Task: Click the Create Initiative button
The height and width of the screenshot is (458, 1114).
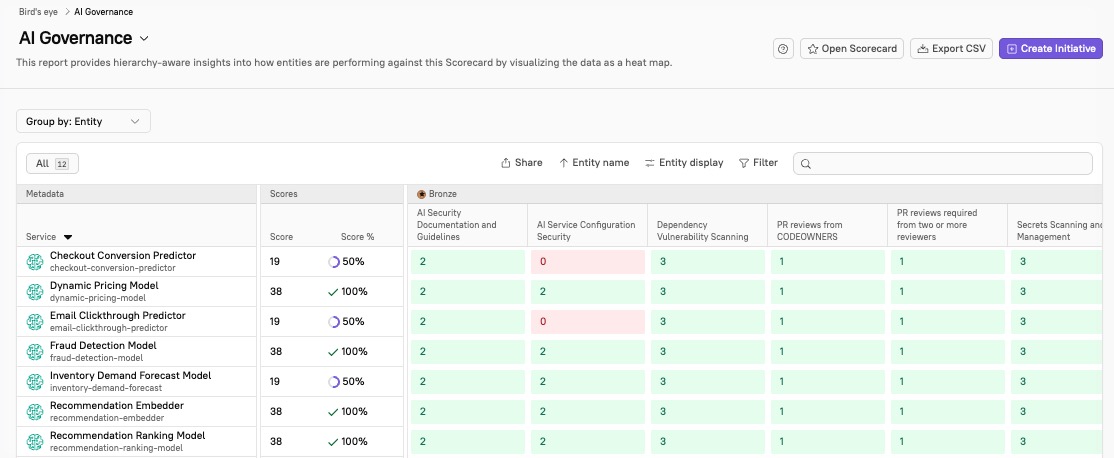Action: tap(1051, 49)
